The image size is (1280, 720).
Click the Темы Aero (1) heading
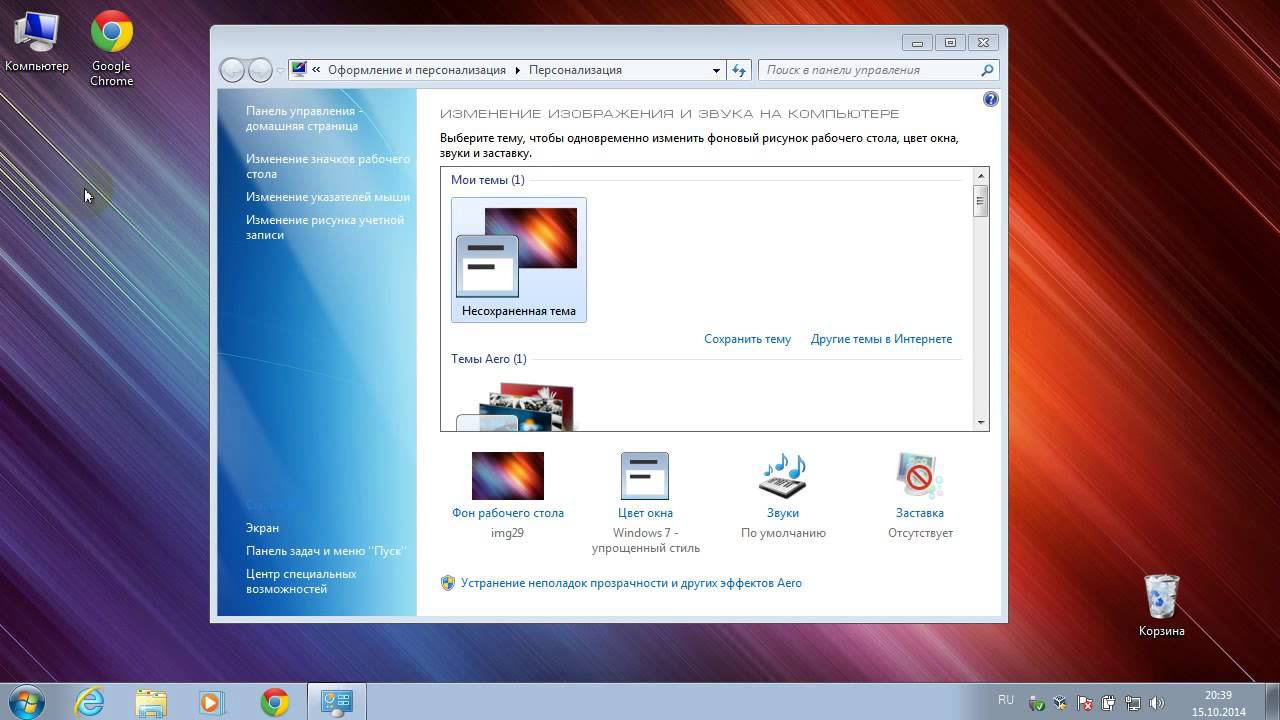[x=488, y=359]
